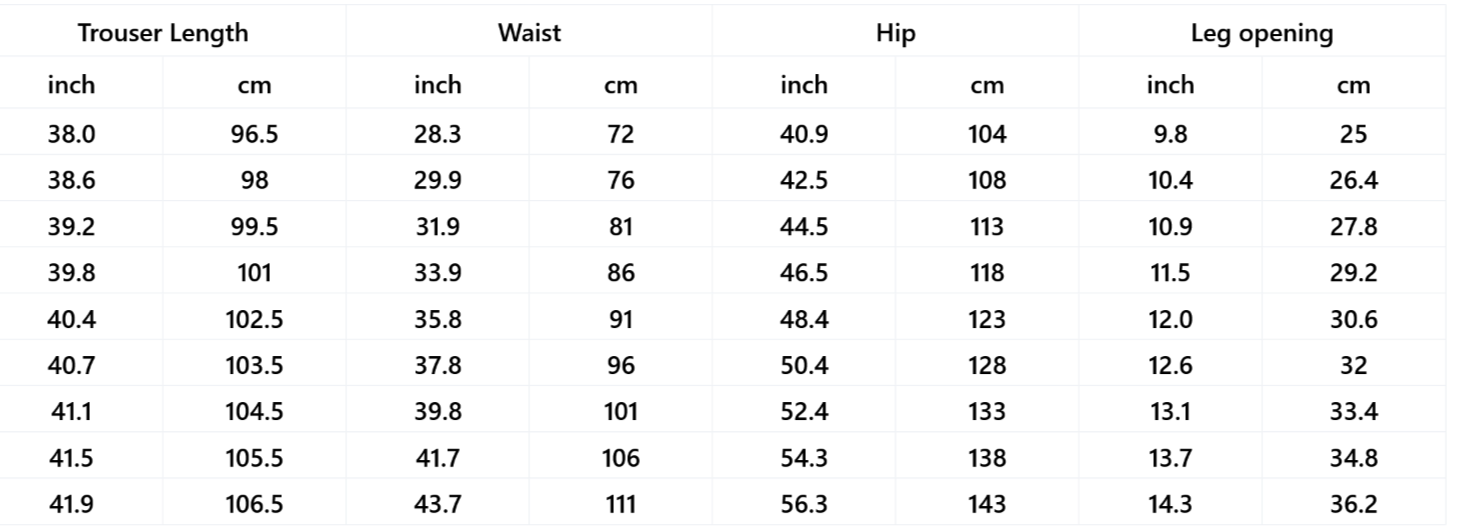Select the 43.7 waist inch cell

point(438,505)
